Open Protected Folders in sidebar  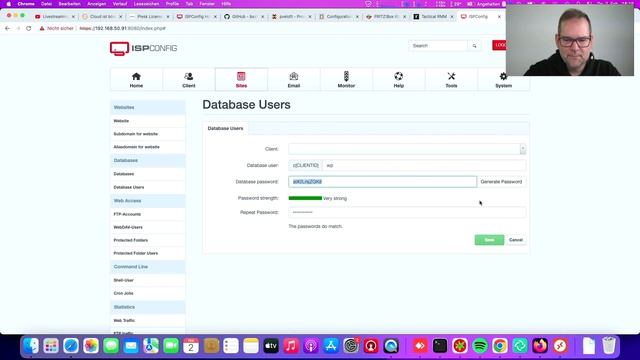coord(131,240)
